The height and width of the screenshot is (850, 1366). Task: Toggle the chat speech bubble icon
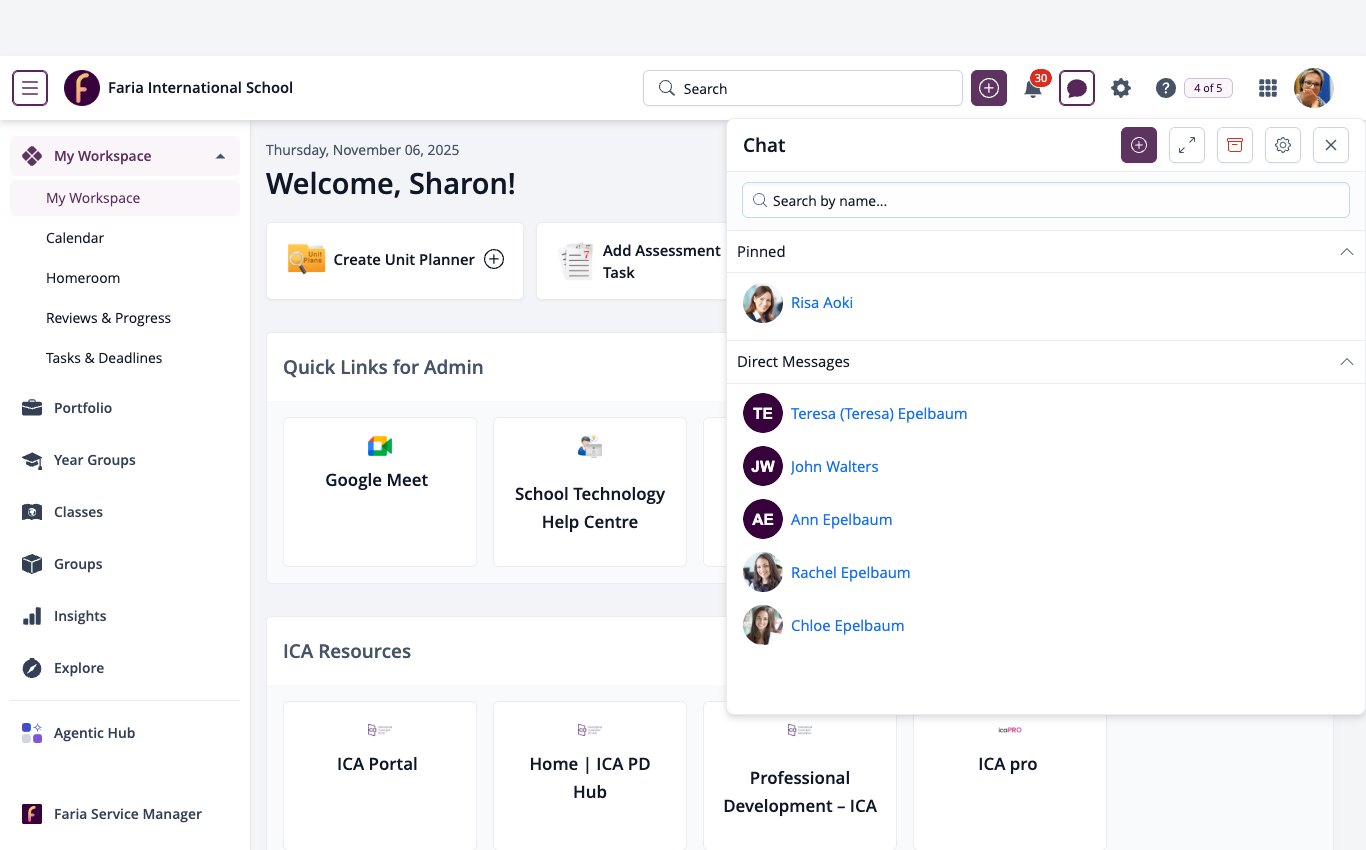tap(1077, 88)
